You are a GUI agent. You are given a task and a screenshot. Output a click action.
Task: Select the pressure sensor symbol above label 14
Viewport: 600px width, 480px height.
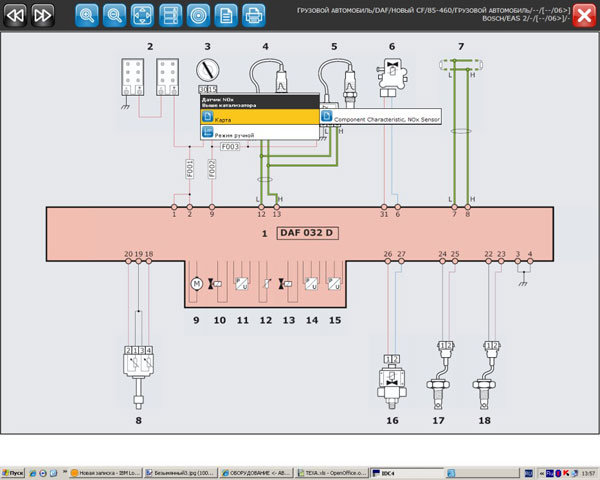pos(311,284)
